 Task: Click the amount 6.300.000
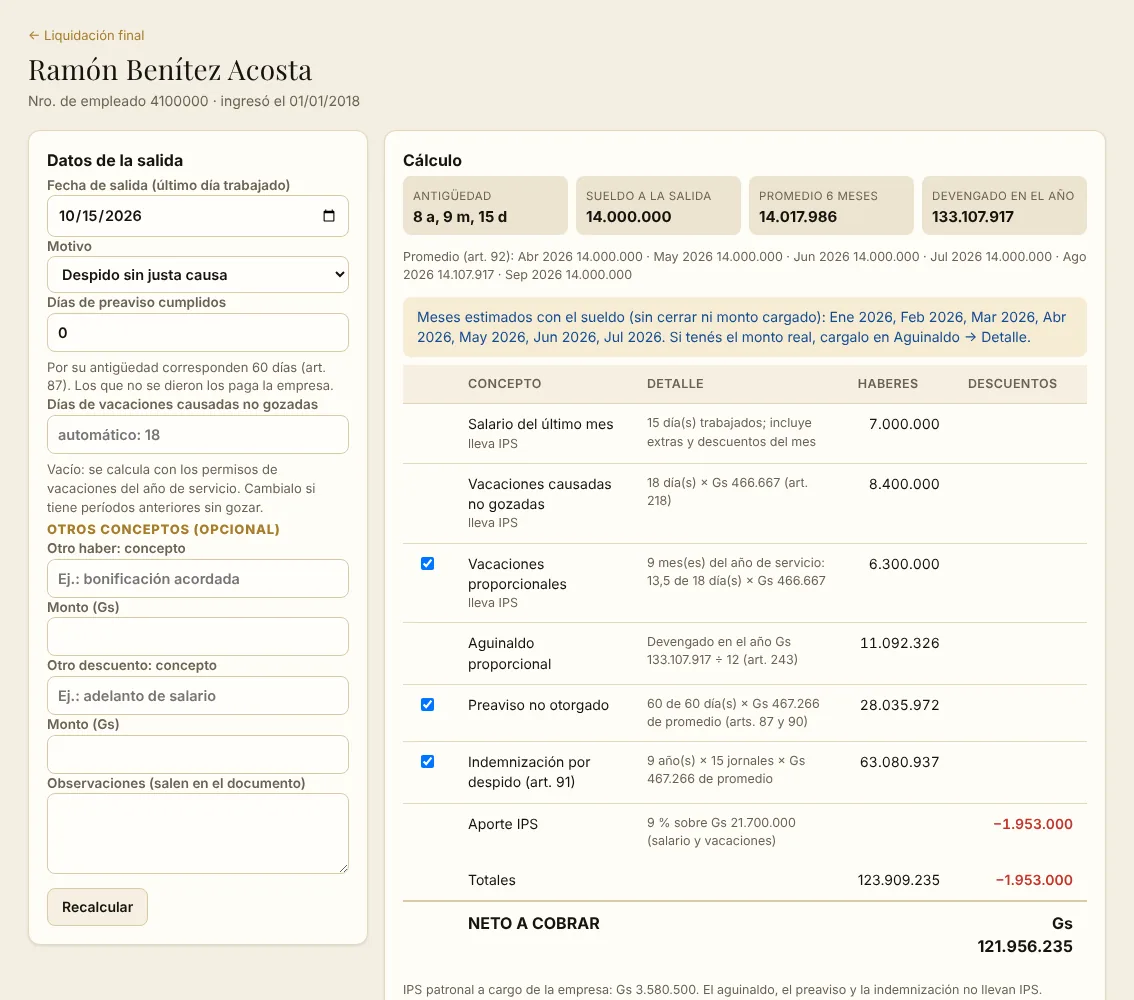904,564
